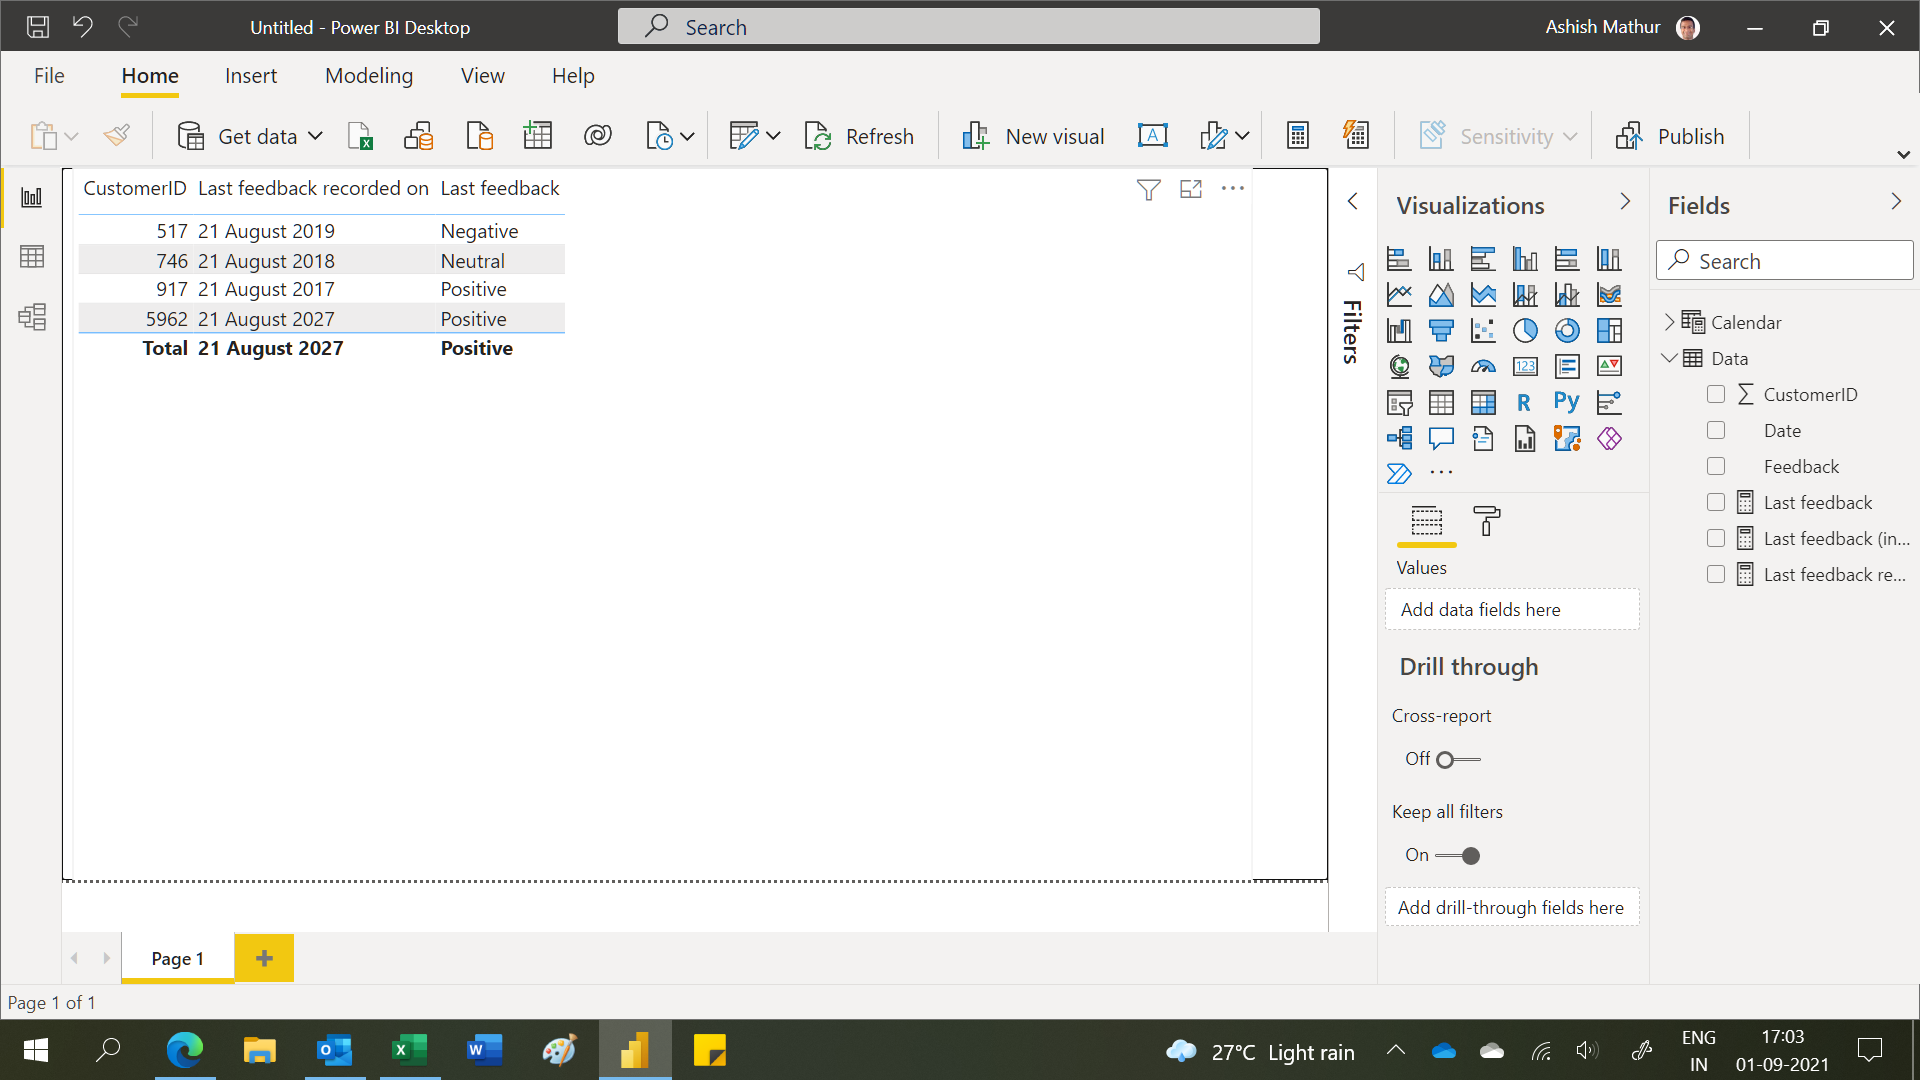Screen dimensions: 1920x1080
Task: Choose the Python visual icon
Action: 1567,403
